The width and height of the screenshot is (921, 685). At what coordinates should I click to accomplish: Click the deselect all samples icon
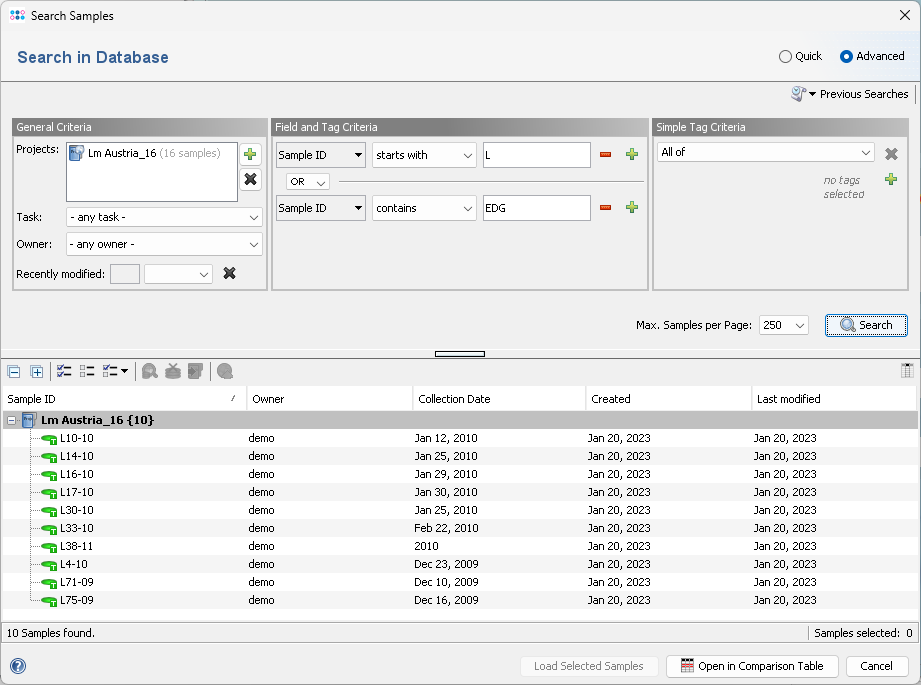87,371
